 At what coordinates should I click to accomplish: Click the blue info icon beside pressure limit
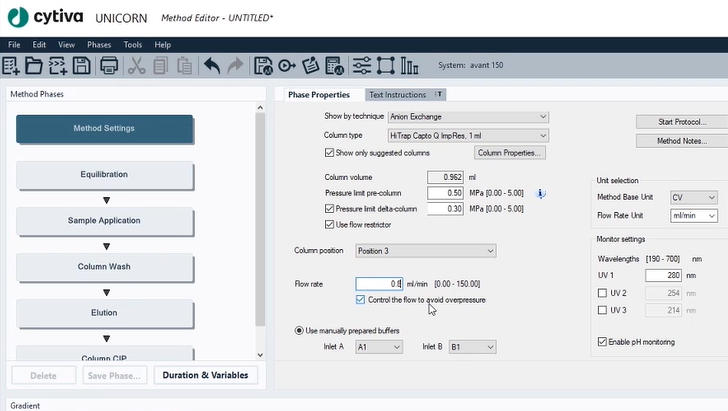(541, 193)
